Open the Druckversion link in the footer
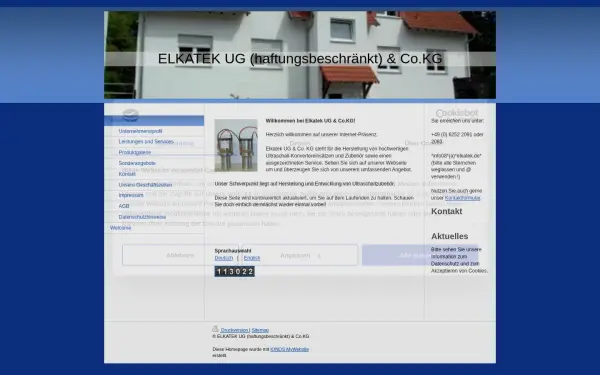The image size is (600, 375). (235, 330)
